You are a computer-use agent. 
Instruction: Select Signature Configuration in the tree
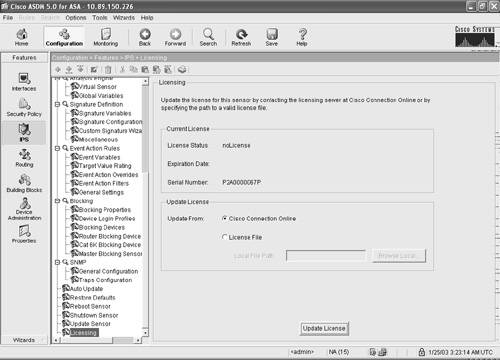[x=106, y=122]
